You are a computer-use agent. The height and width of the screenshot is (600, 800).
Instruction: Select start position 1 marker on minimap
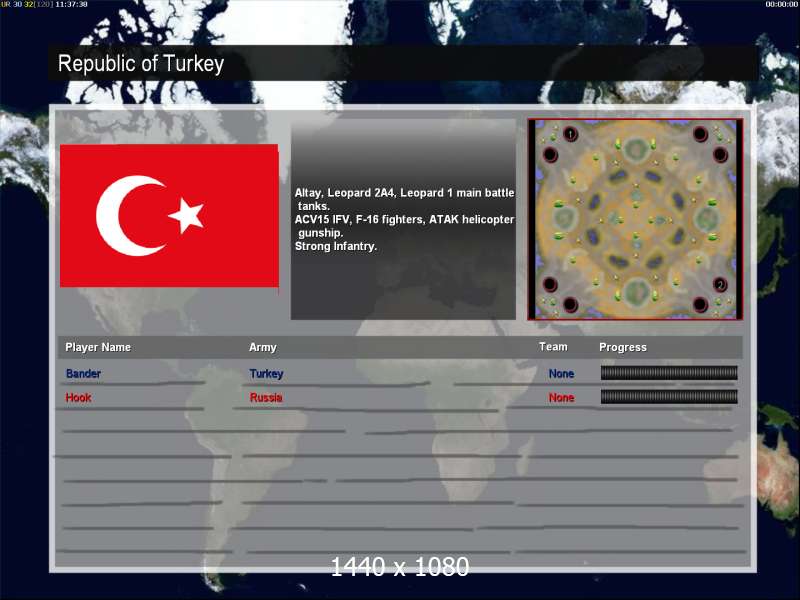570,134
